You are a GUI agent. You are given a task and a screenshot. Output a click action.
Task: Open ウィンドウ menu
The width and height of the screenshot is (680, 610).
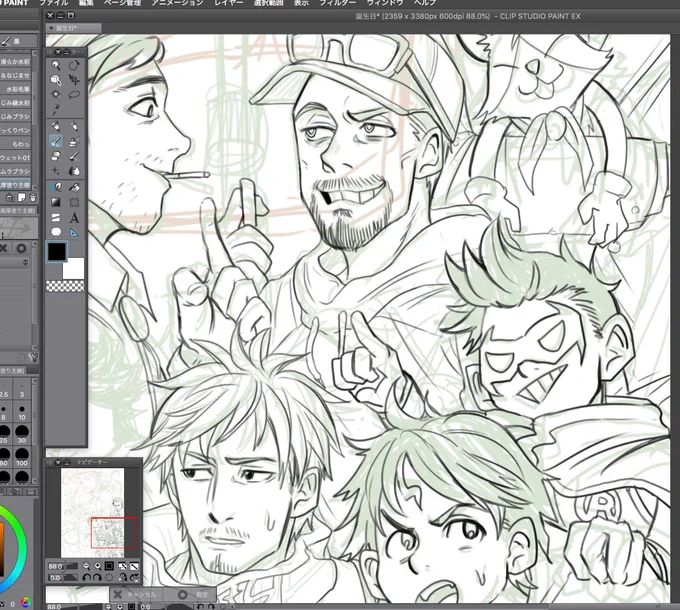pos(385,3)
